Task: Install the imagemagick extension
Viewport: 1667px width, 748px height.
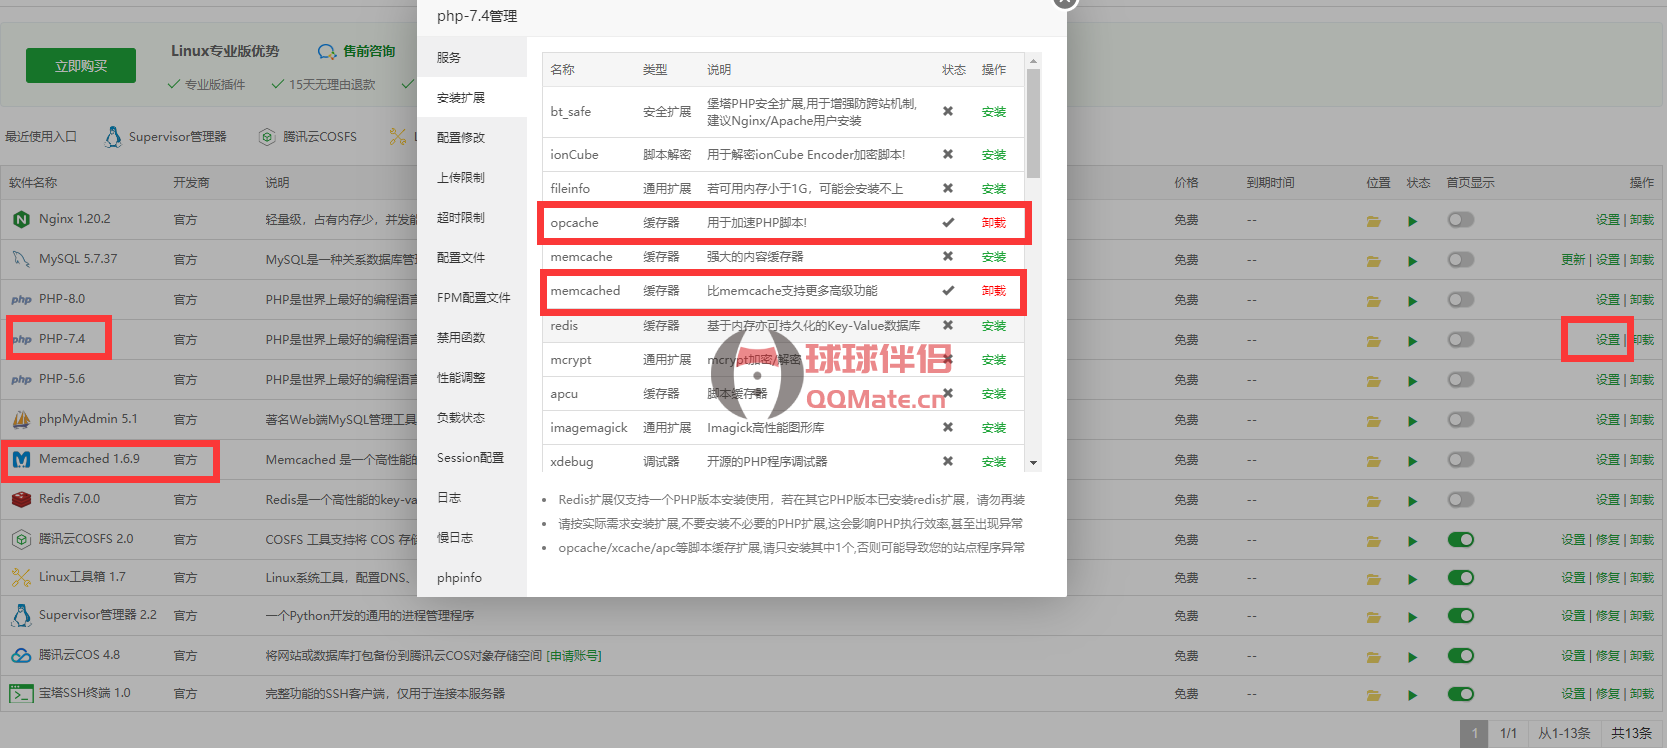Action: pyautogui.click(x=994, y=428)
